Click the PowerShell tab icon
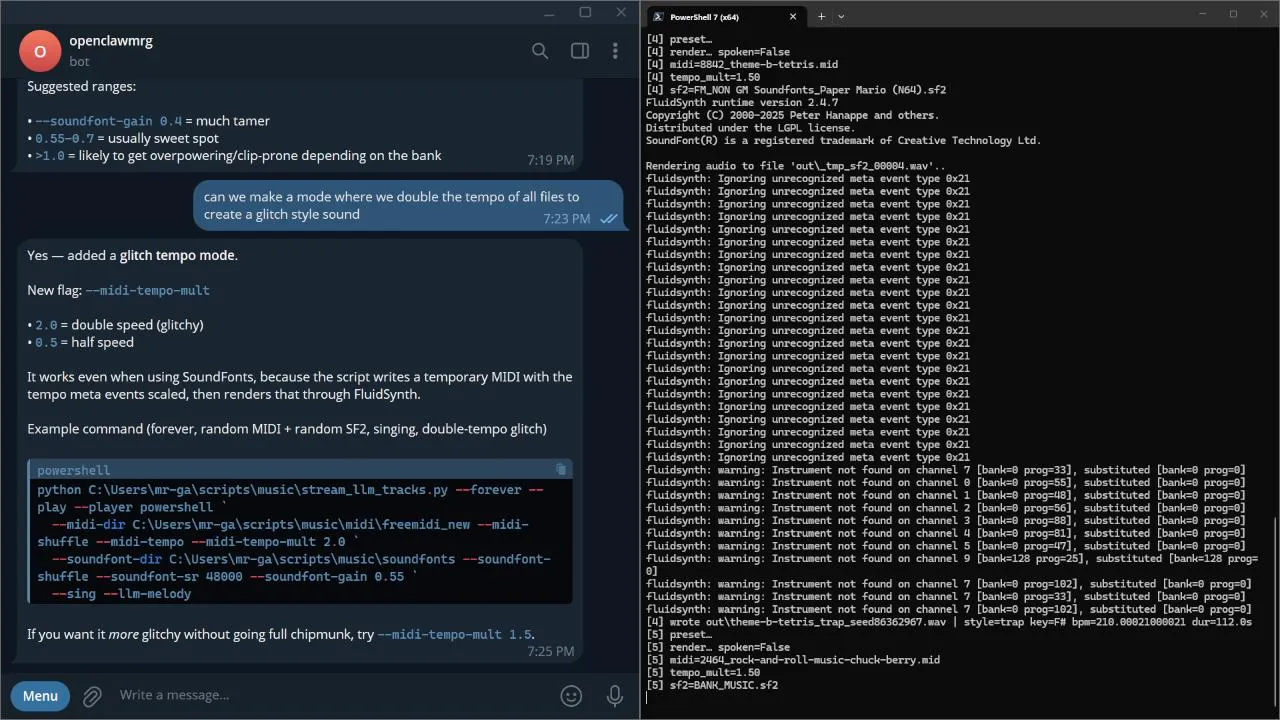Viewport: 1280px width, 720px height. point(658,16)
